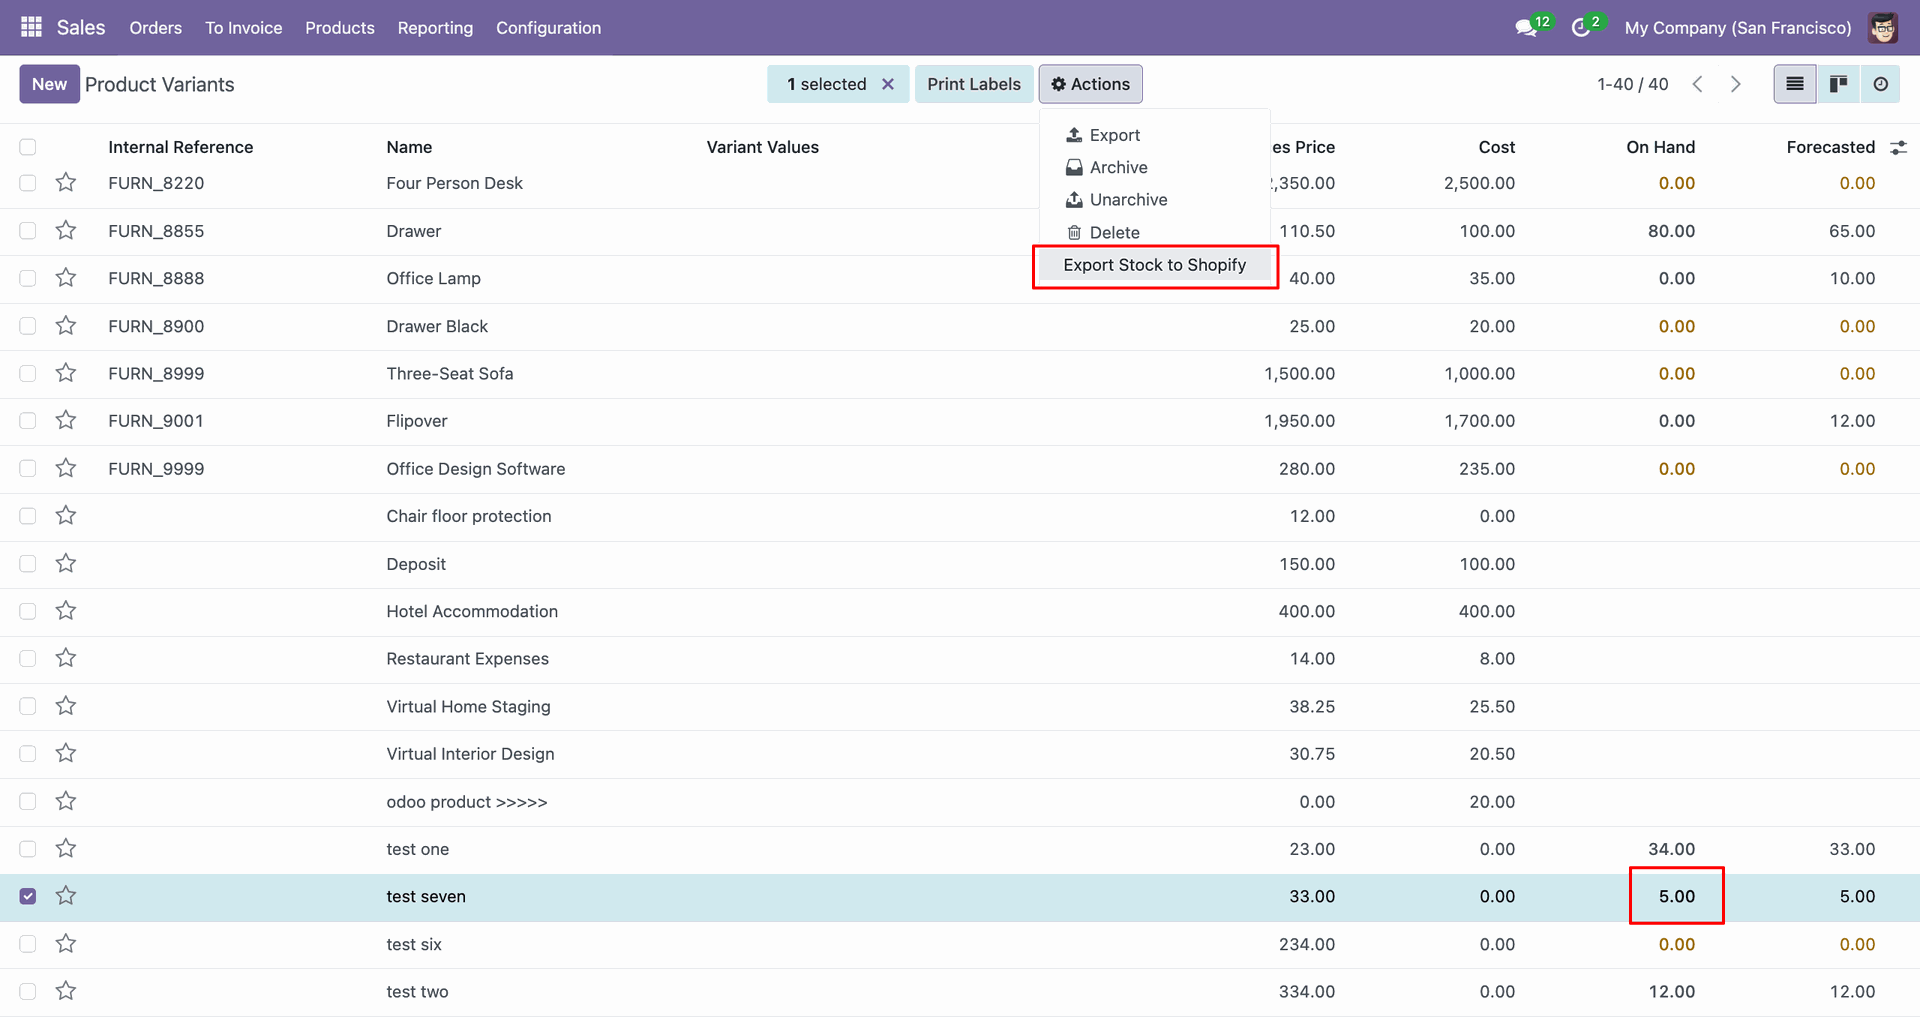Click test seven On Hand value 5.00
The width and height of the screenshot is (1920, 1017).
1677,896
